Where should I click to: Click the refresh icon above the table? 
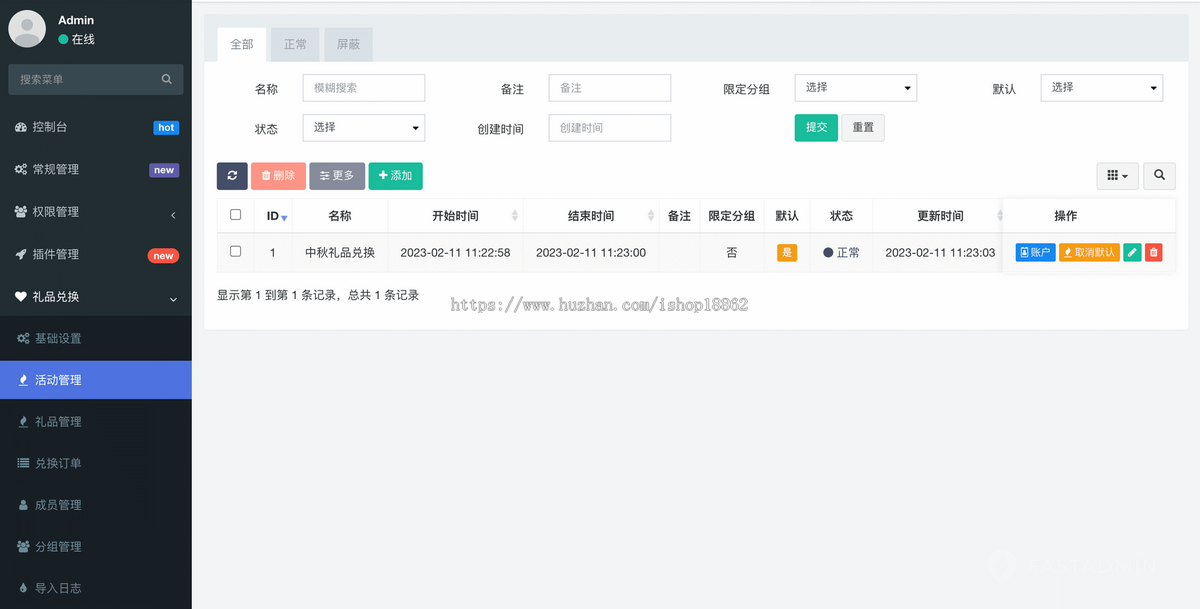[232, 175]
